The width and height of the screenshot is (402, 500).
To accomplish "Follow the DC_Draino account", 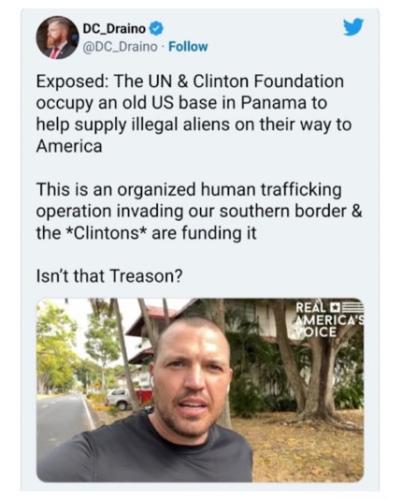I will pyautogui.click(x=188, y=47).
